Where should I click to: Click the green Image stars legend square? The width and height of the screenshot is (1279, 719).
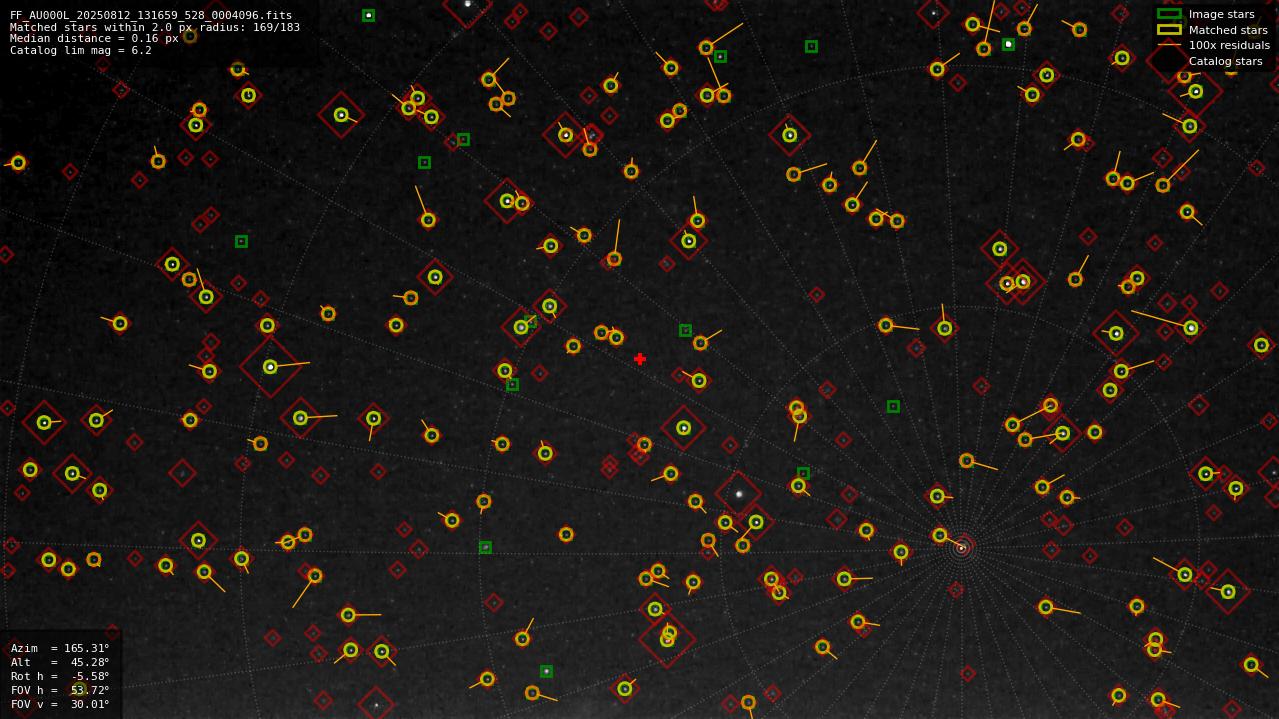click(1169, 14)
